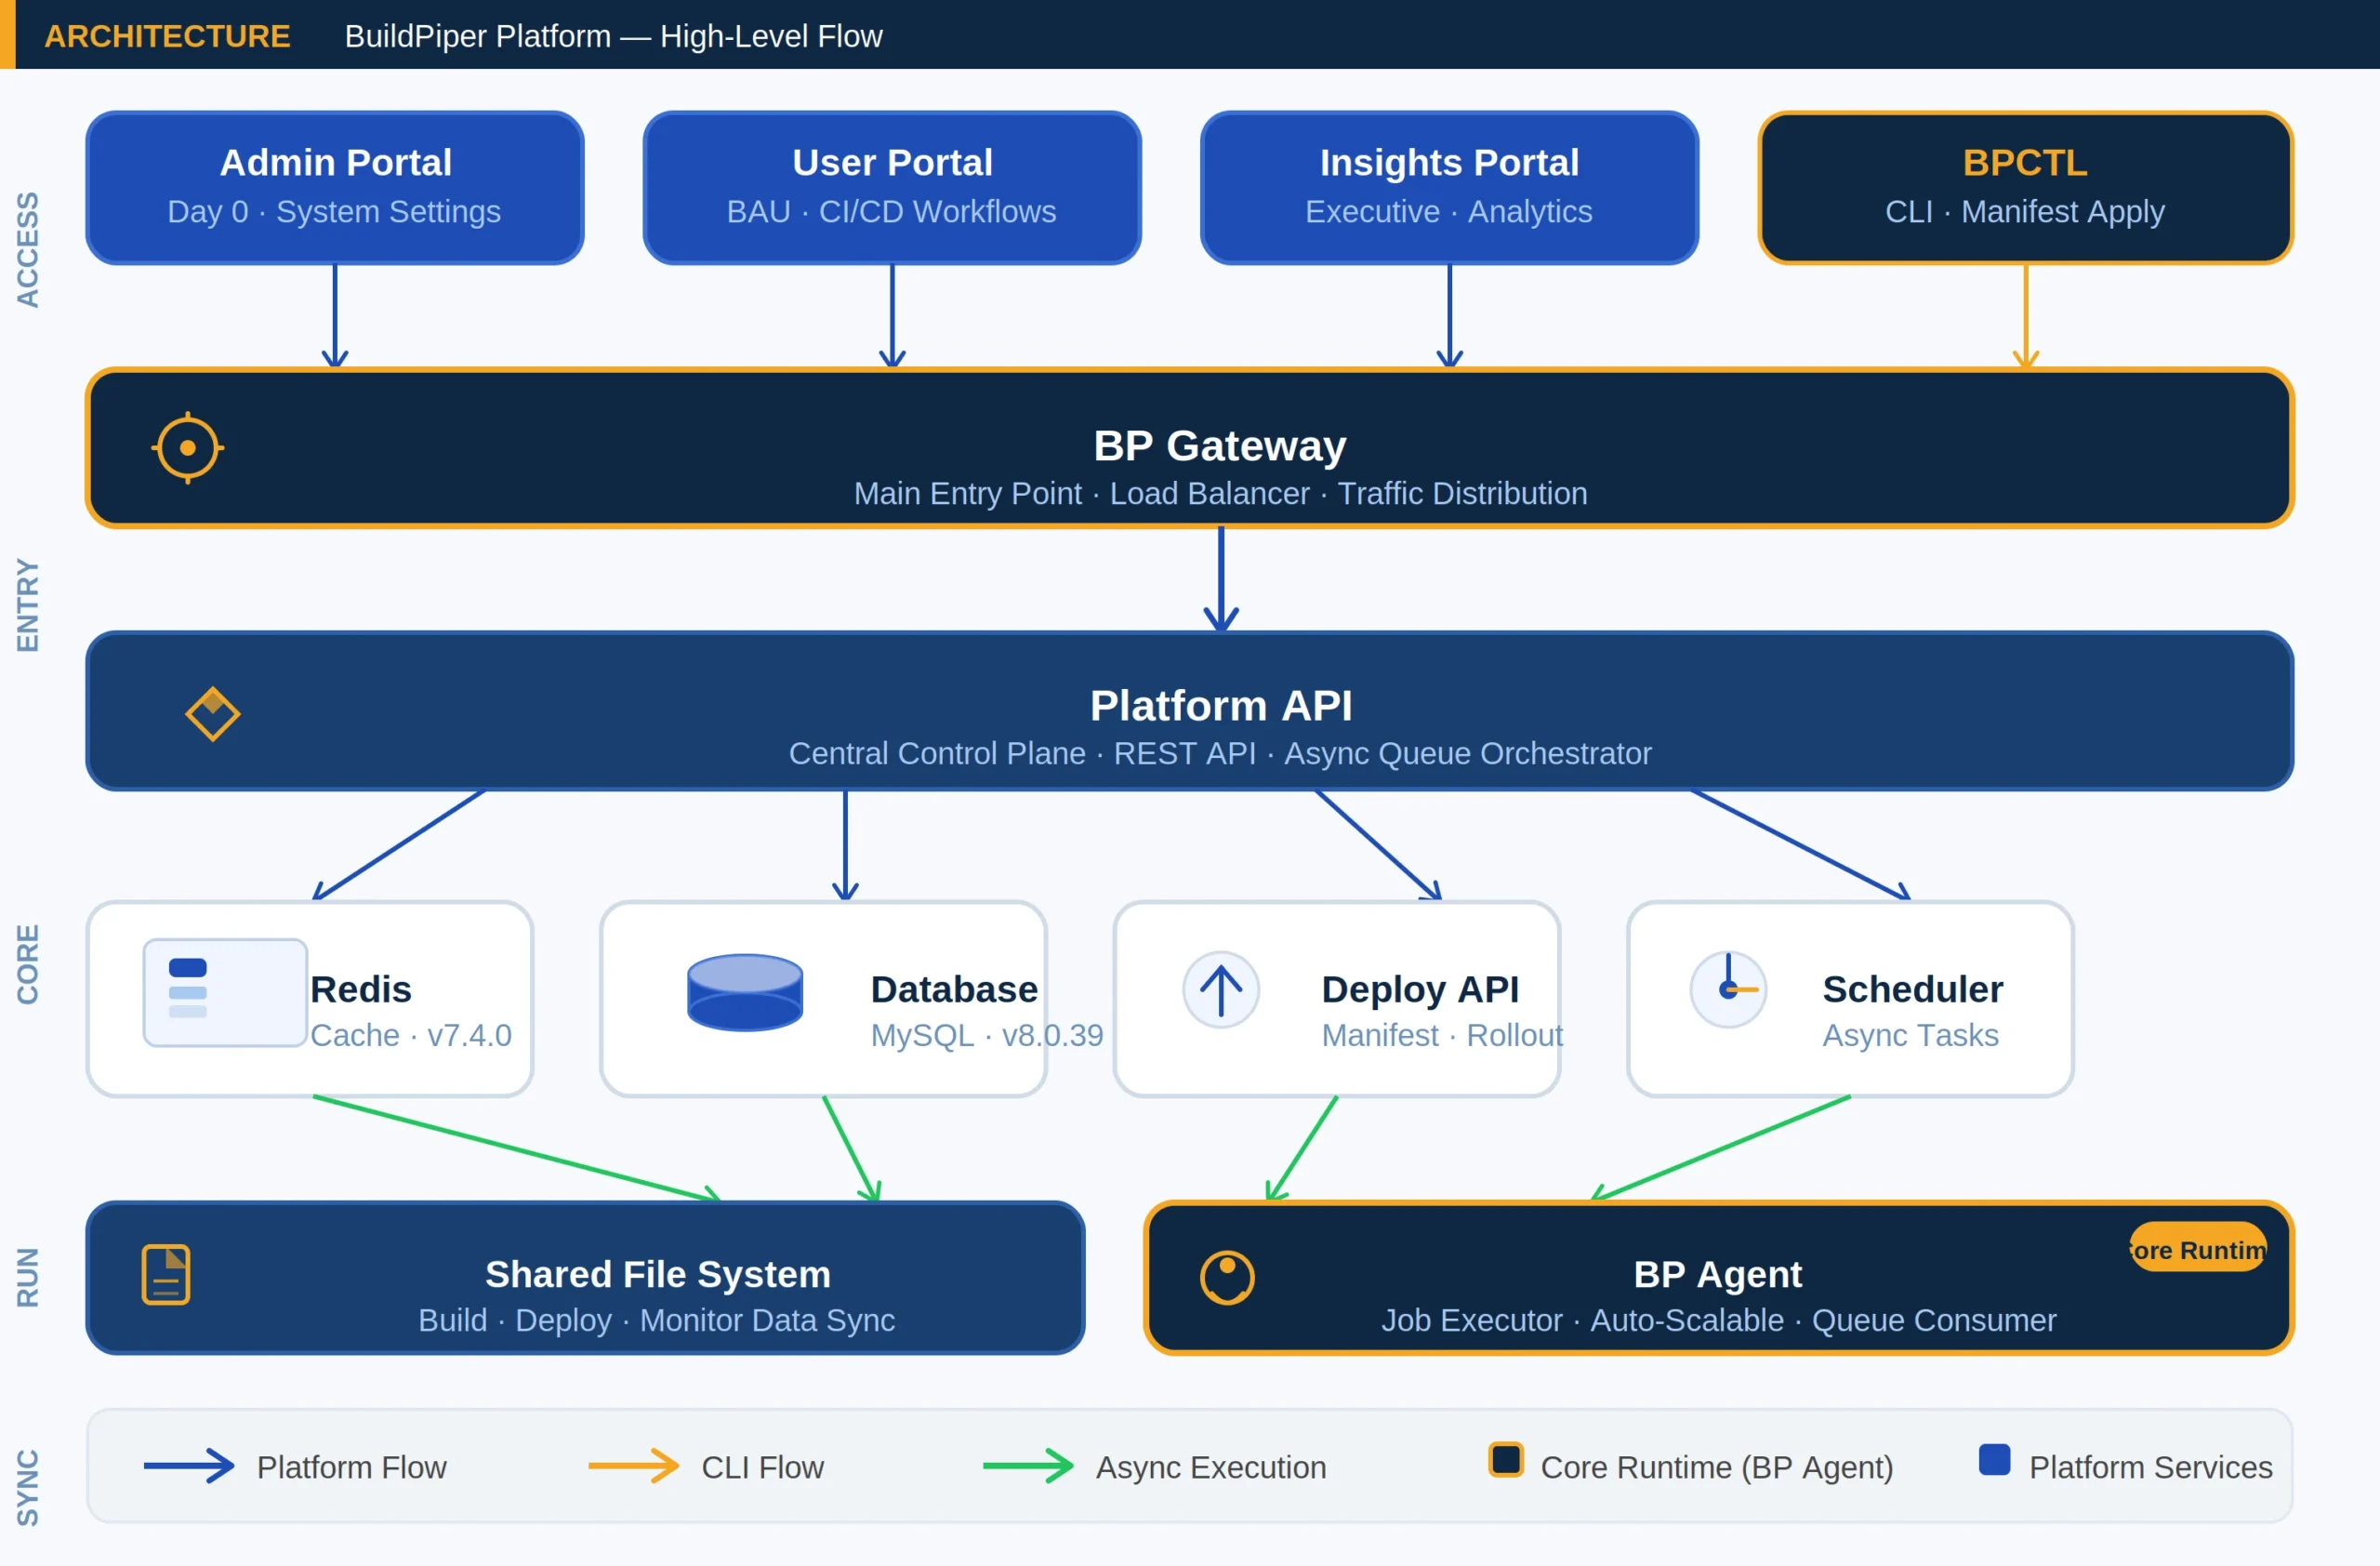Select the BP Agent gauge icon

[1227, 1276]
